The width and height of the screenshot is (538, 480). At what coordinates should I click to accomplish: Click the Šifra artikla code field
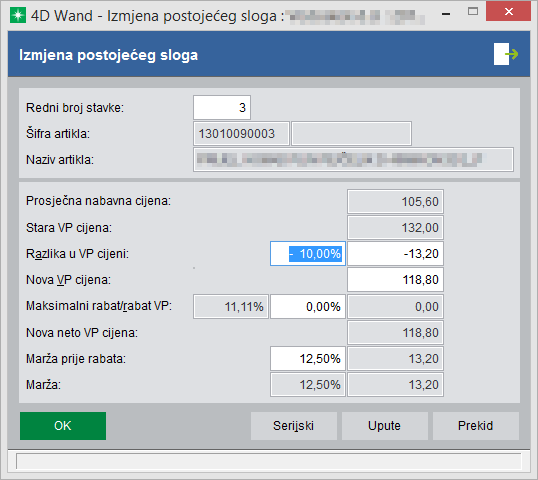pyautogui.click(x=241, y=133)
